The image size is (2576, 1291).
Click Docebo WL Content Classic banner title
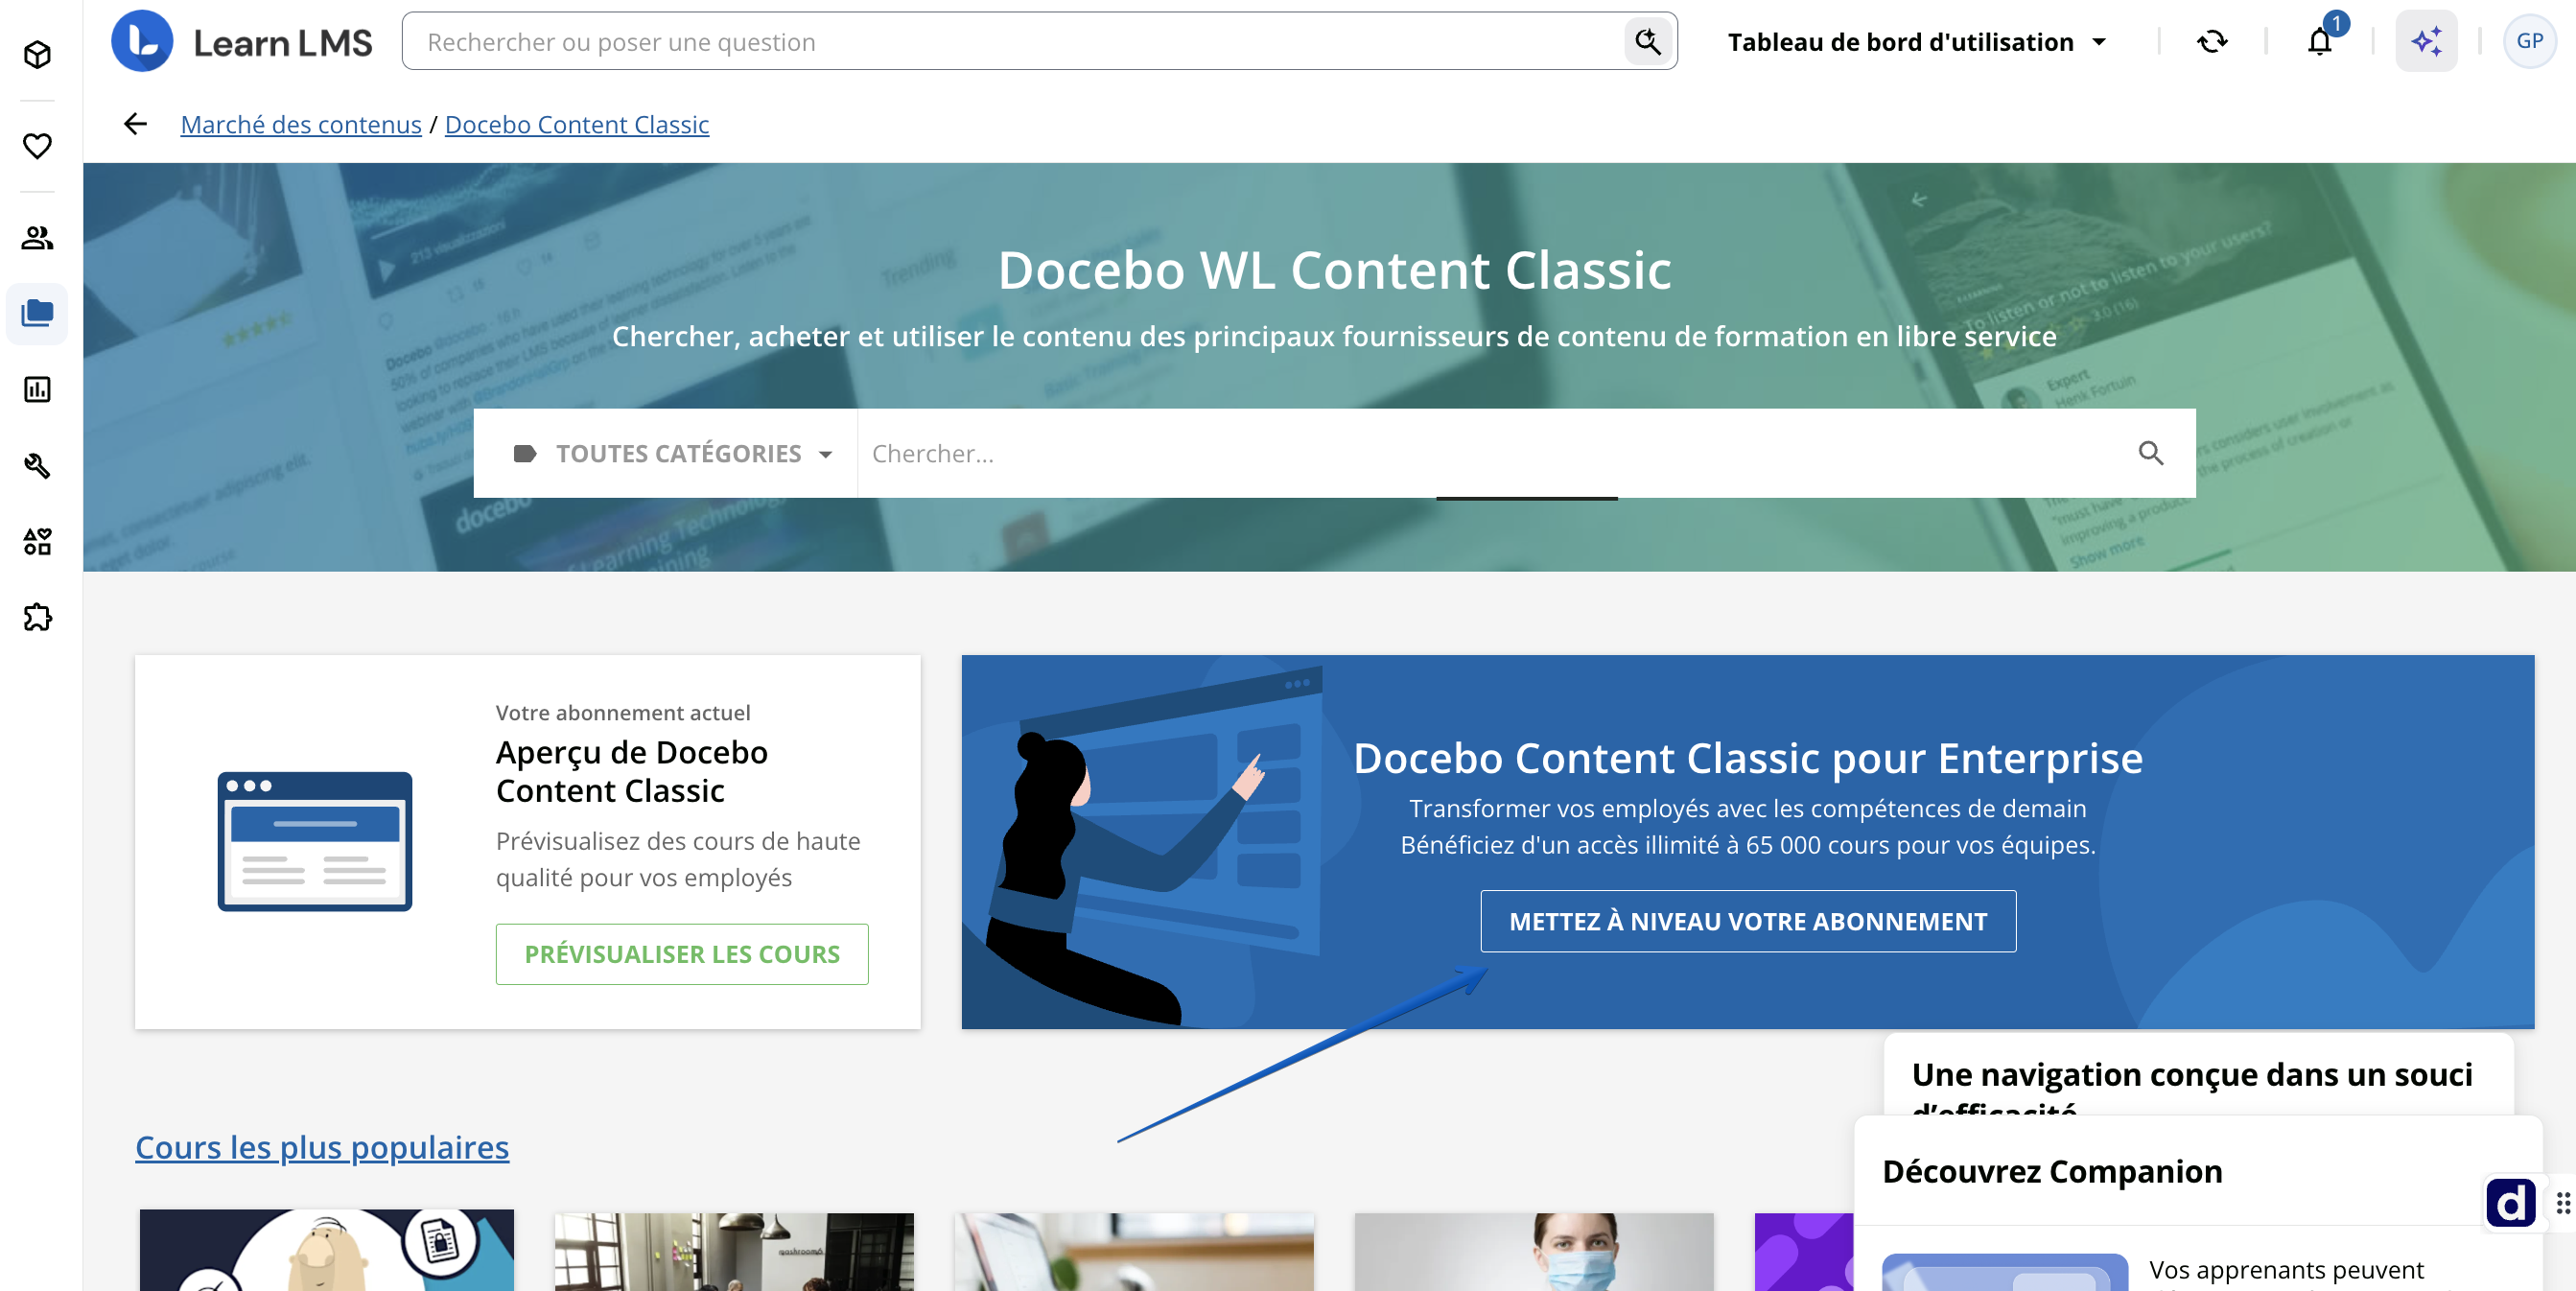point(1334,270)
